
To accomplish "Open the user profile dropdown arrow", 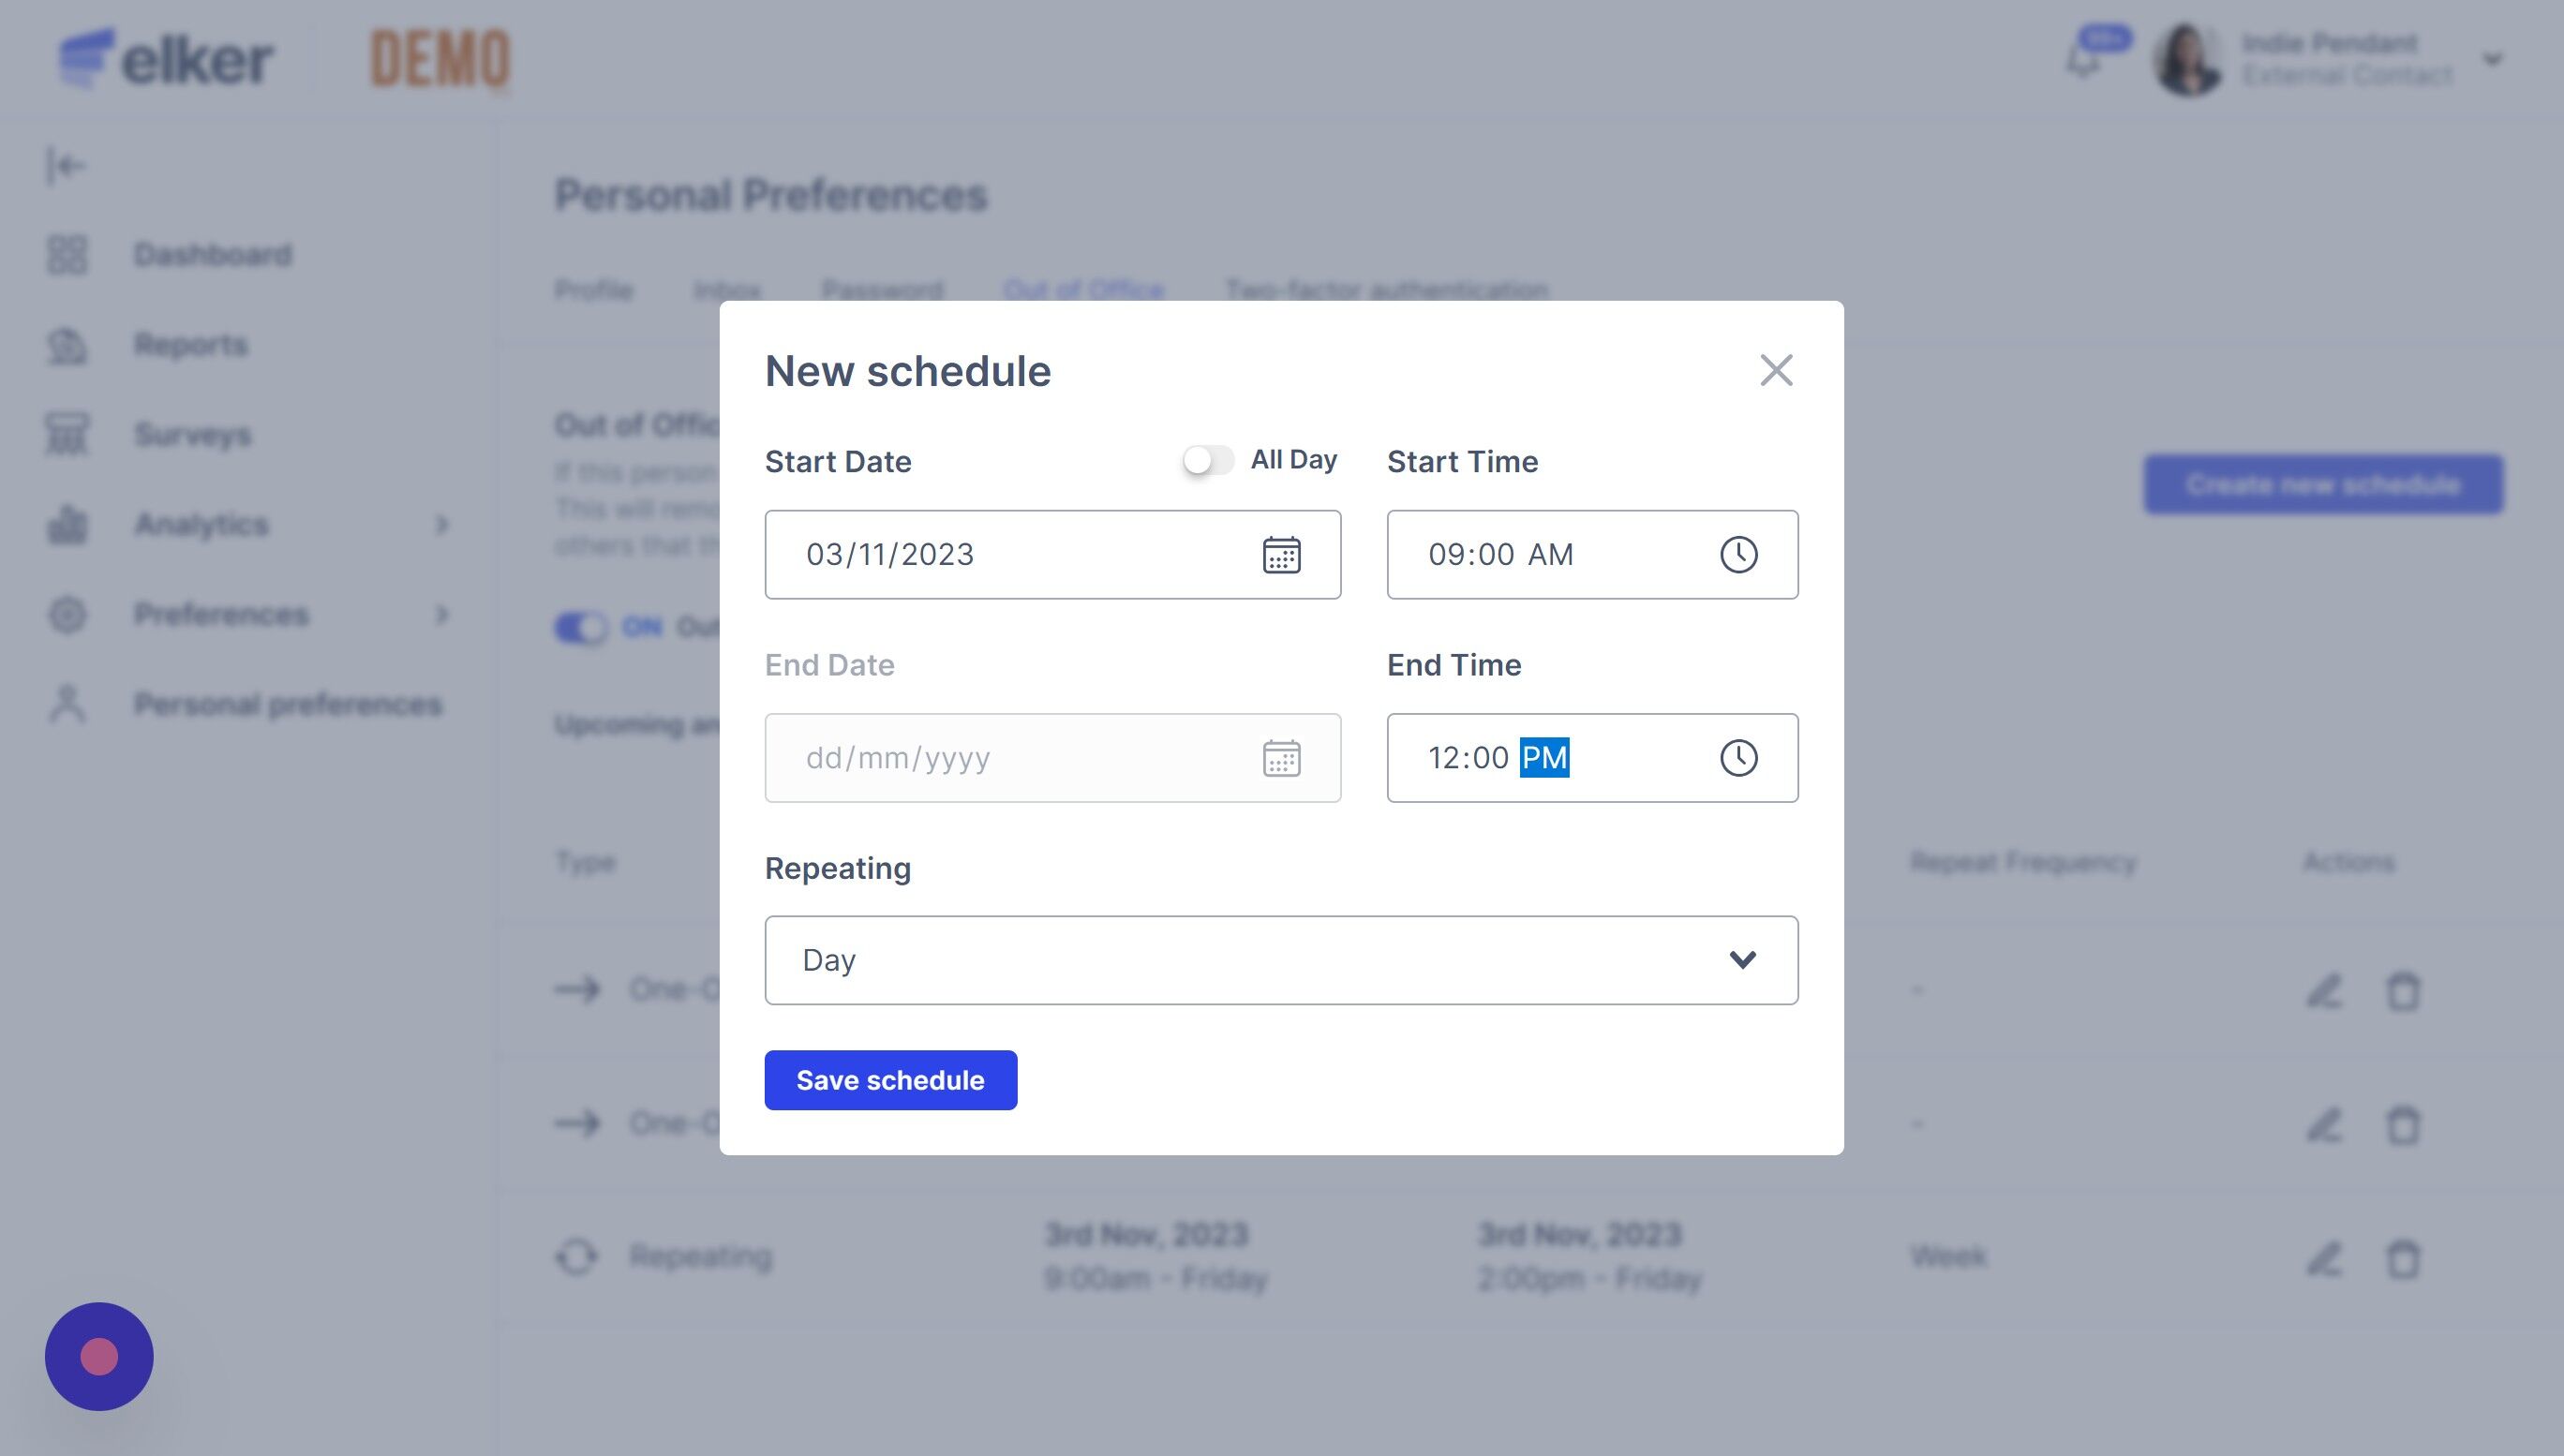I will click(2492, 60).
